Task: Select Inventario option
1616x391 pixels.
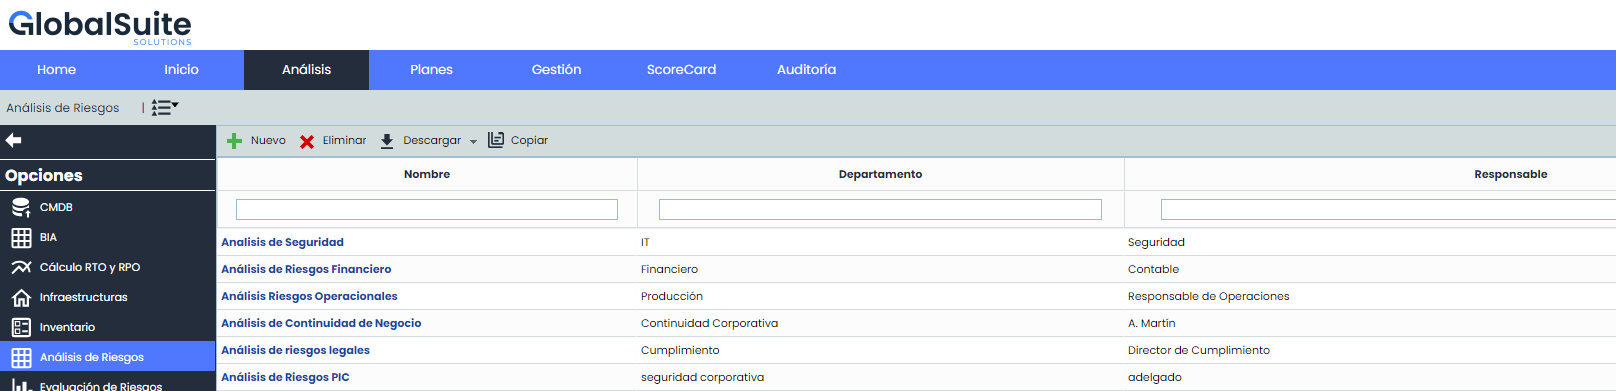Action: coord(67,328)
